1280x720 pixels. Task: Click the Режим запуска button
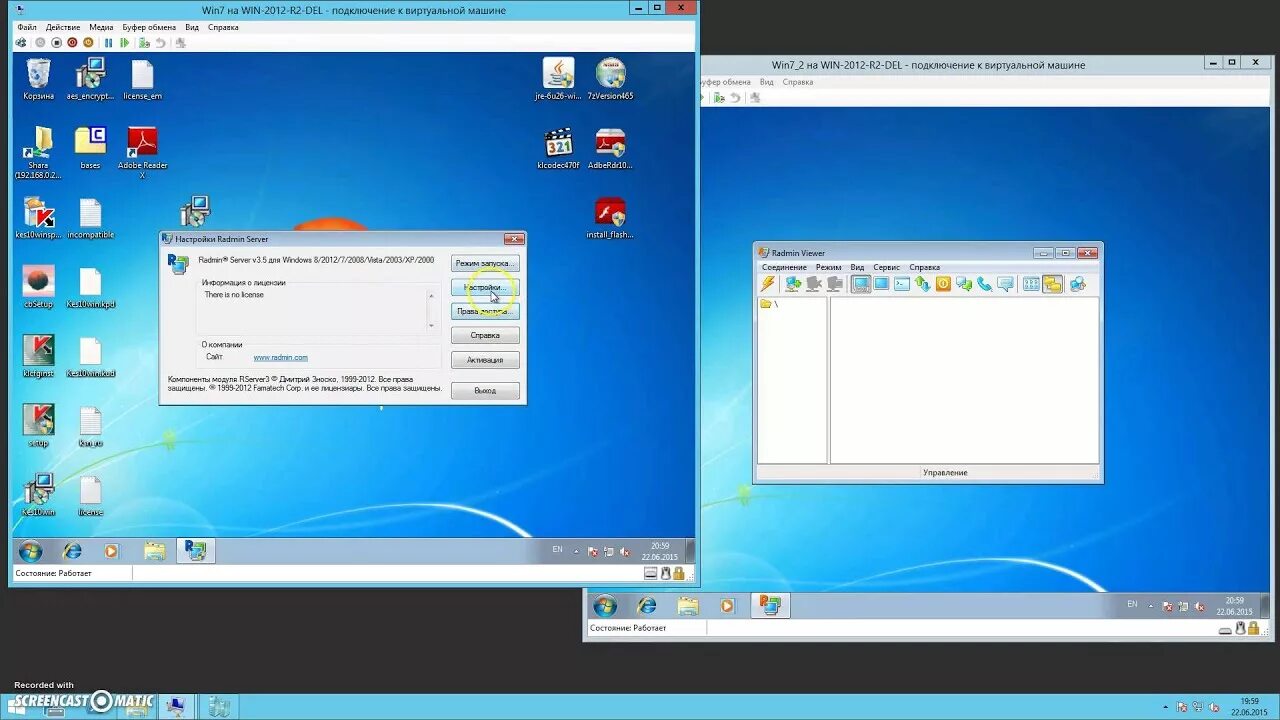(x=485, y=263)
